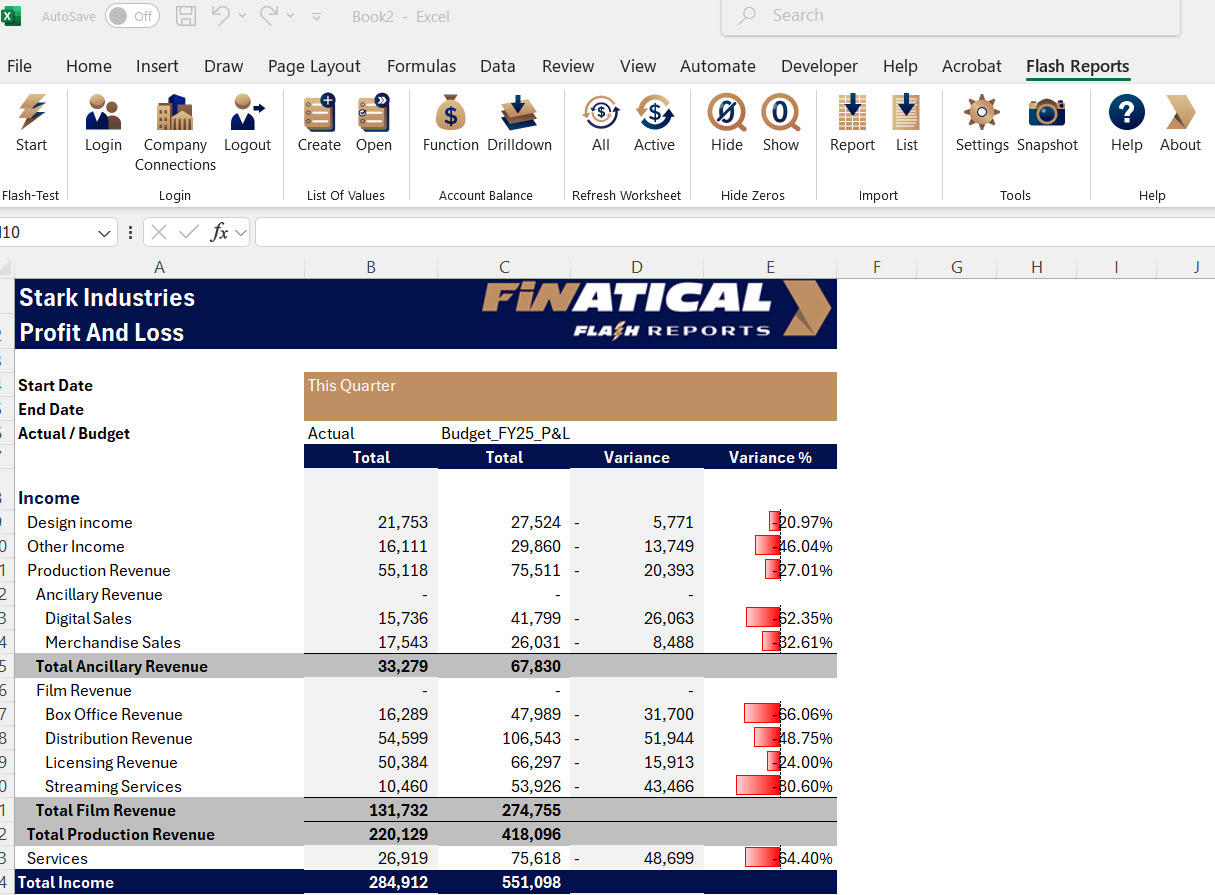Click Hide zeros icon
The height and width of the screenshot is (895, 1215).
pyautogui.click(x=727, y=112)
